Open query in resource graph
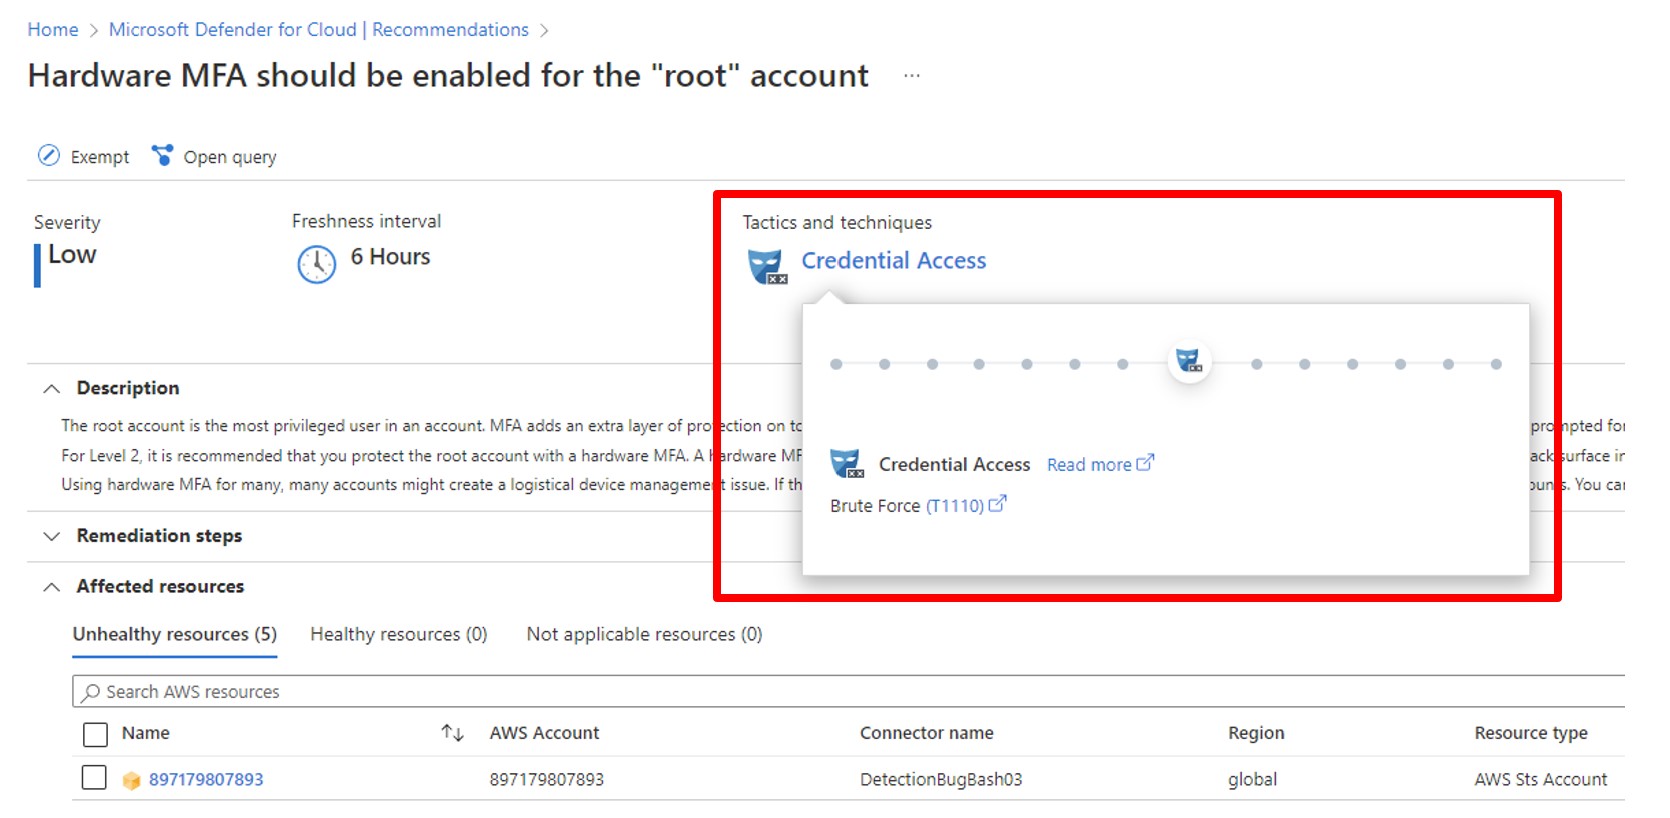The height and width of the screenshot is (818, 1670). coord(214,156)
